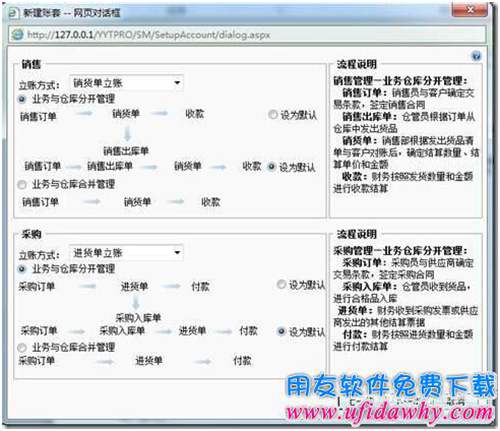Select 业务与仓库合并管理 radio under 采购
Viewport: 500px width, 431px height.
22,348
